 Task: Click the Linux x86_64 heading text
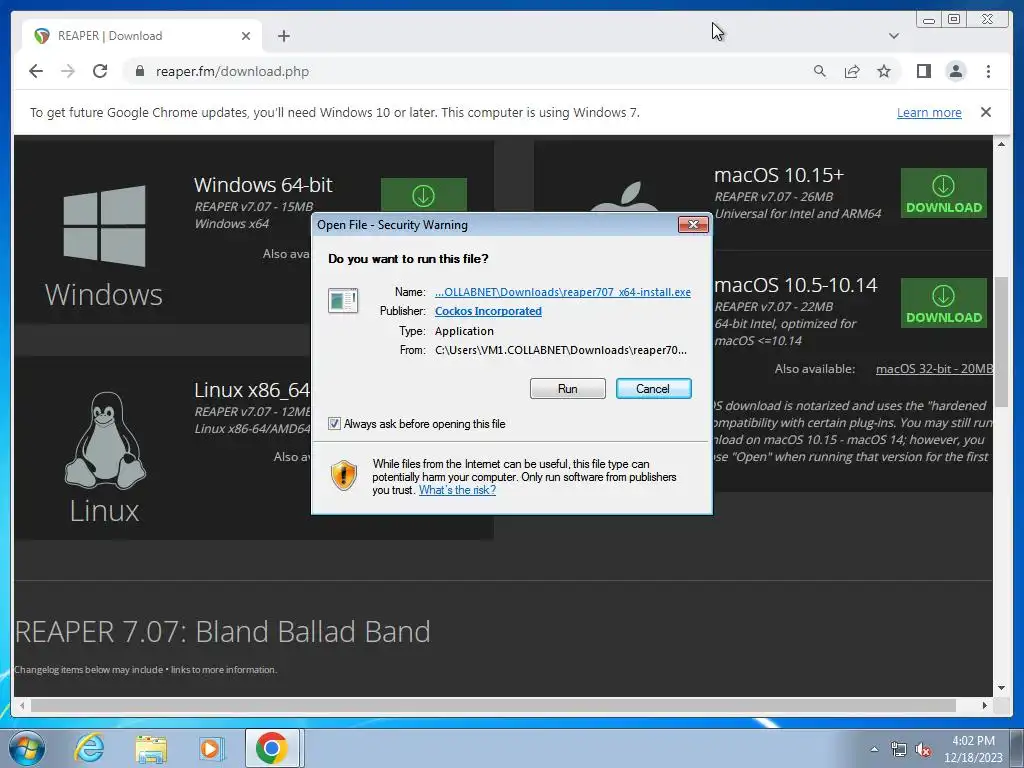tap(252, 390)
